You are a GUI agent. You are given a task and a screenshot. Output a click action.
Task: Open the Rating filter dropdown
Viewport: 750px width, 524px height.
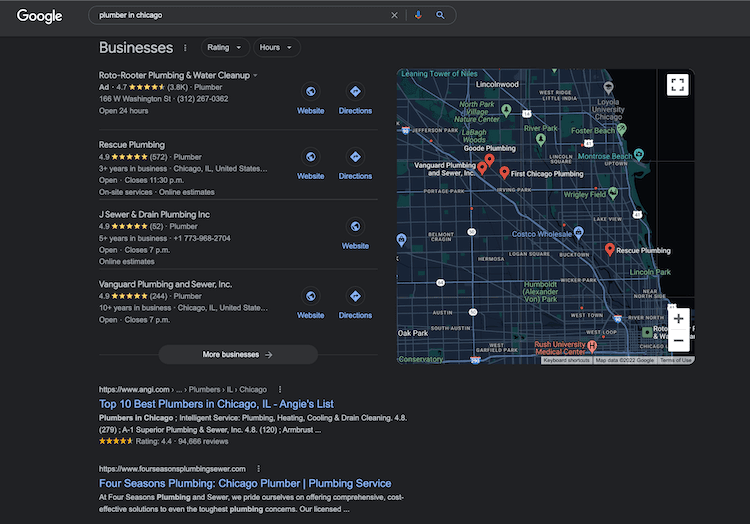coord(225,47)
